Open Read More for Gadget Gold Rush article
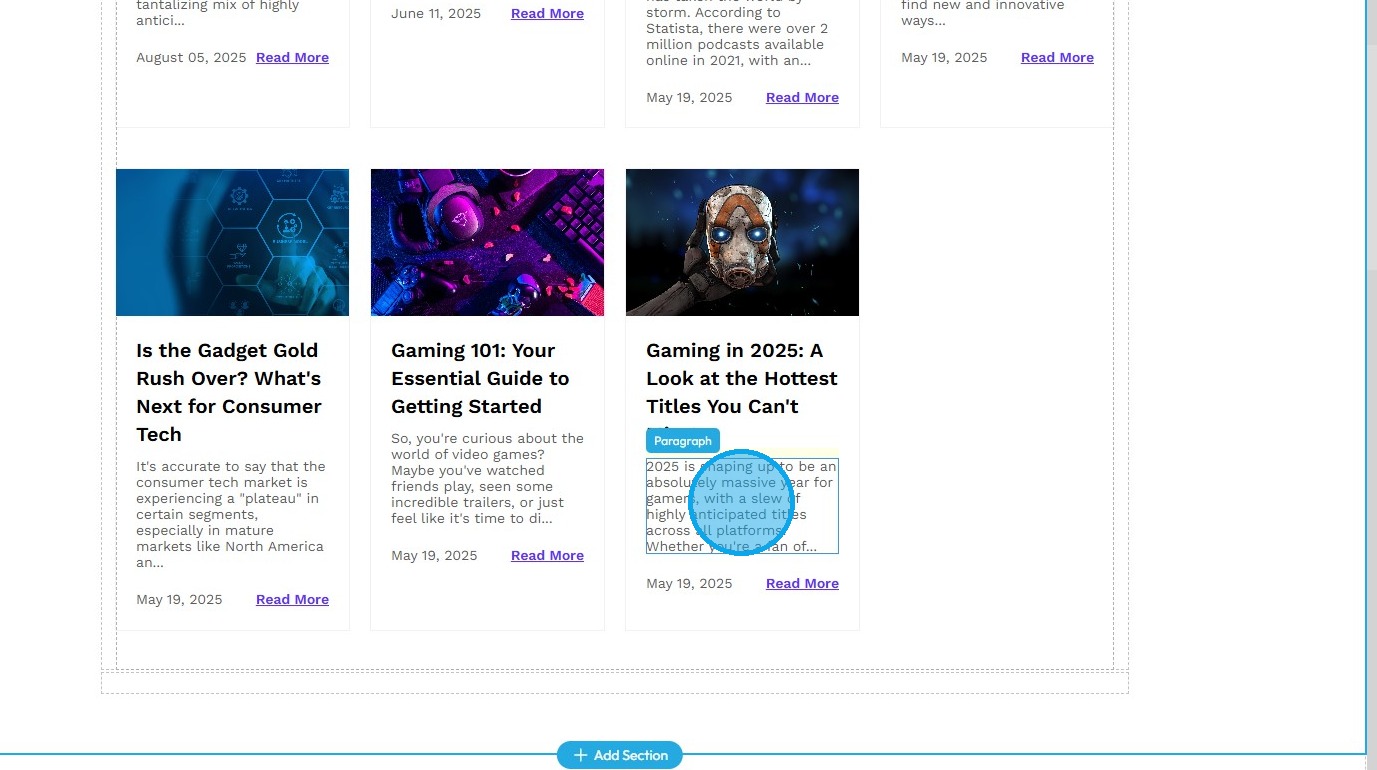 pyautogui.click(x=292, y=600)
